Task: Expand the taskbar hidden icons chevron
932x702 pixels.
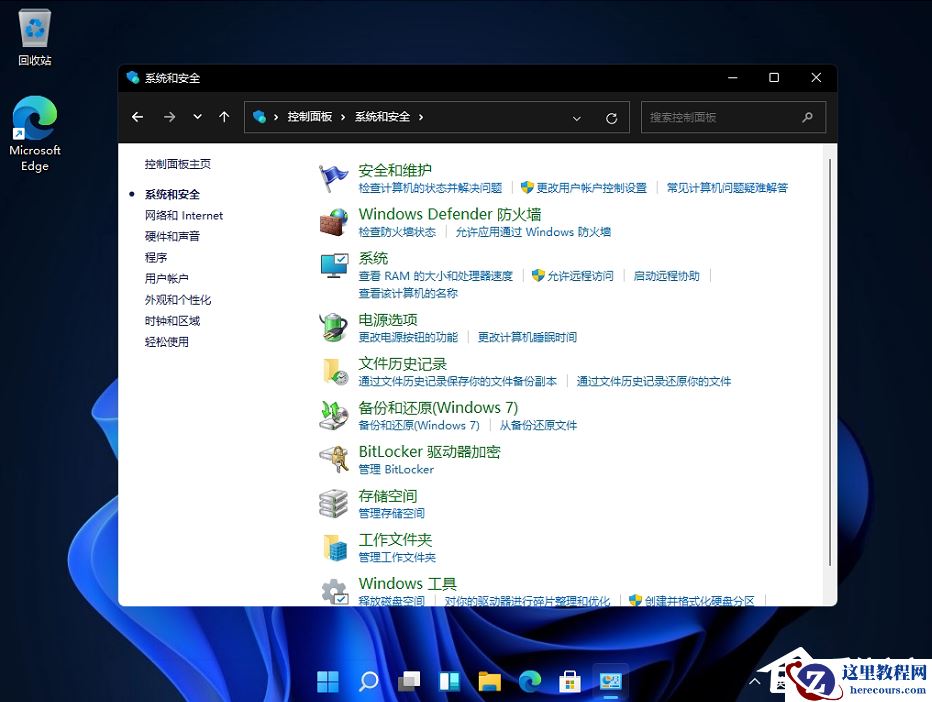Action: [x=754, y=681]
